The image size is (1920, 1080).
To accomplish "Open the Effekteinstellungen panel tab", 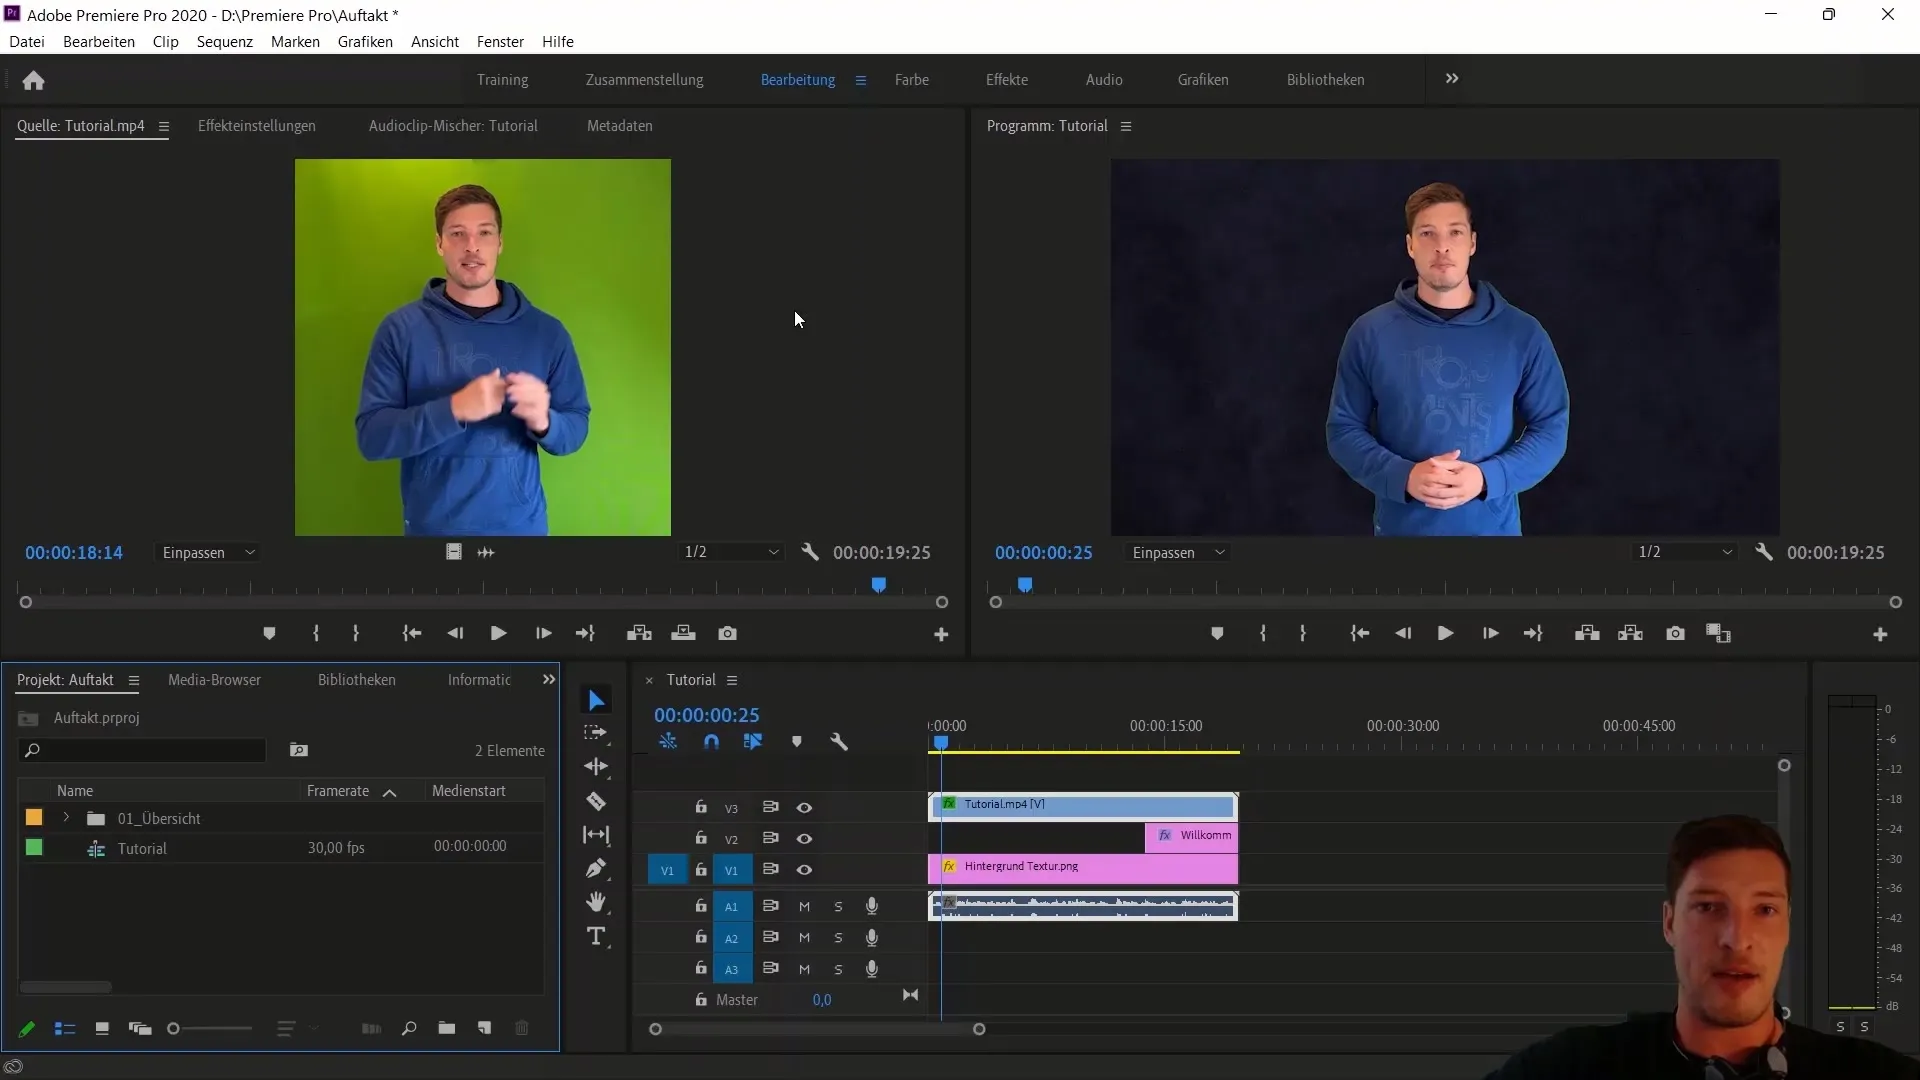I will click(x=256, y=126).
